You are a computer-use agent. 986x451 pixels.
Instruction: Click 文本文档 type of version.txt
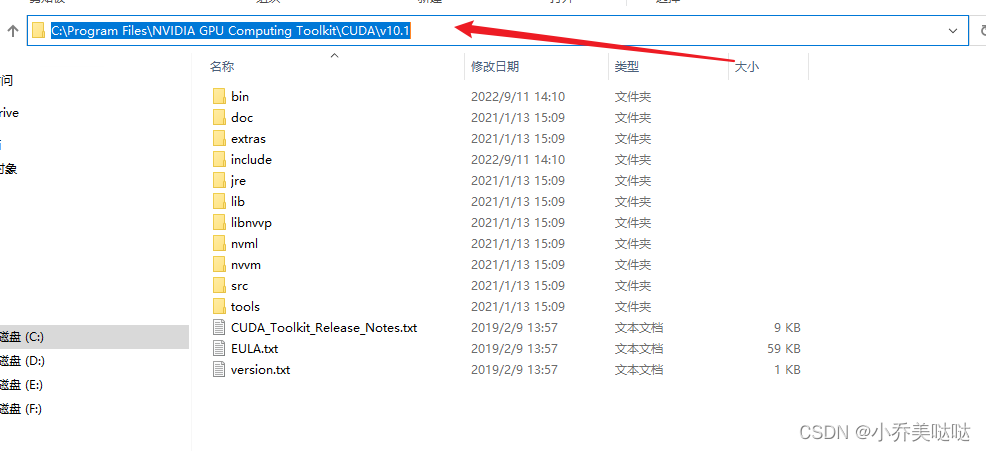638,370
